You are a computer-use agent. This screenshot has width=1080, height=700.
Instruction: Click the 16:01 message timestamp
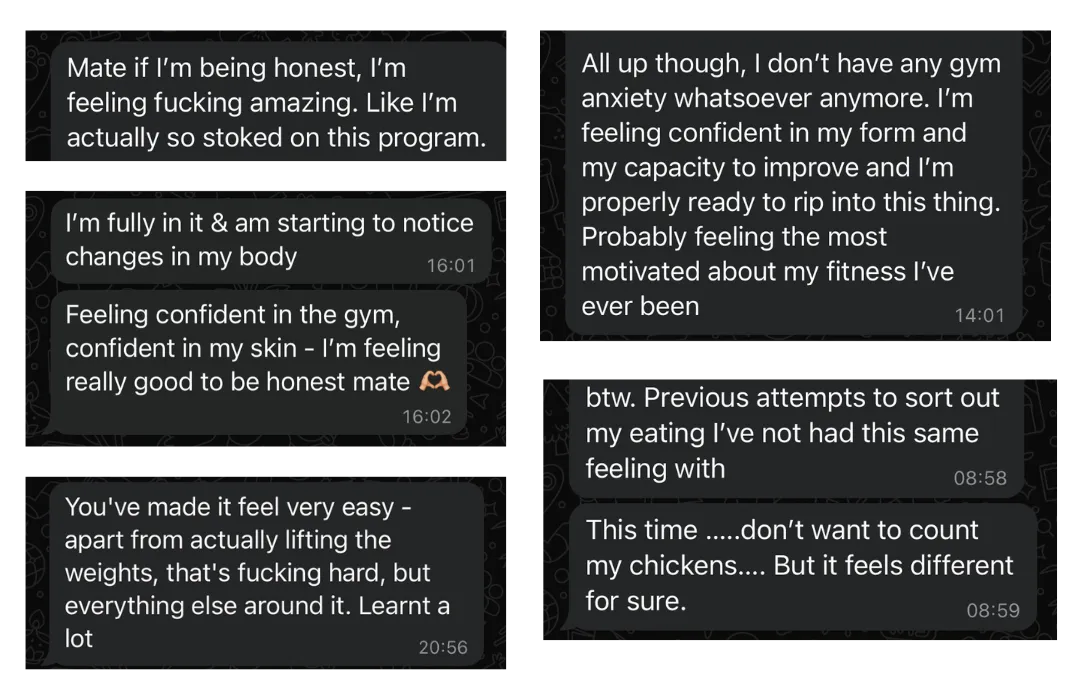click(x=450, y=266)
